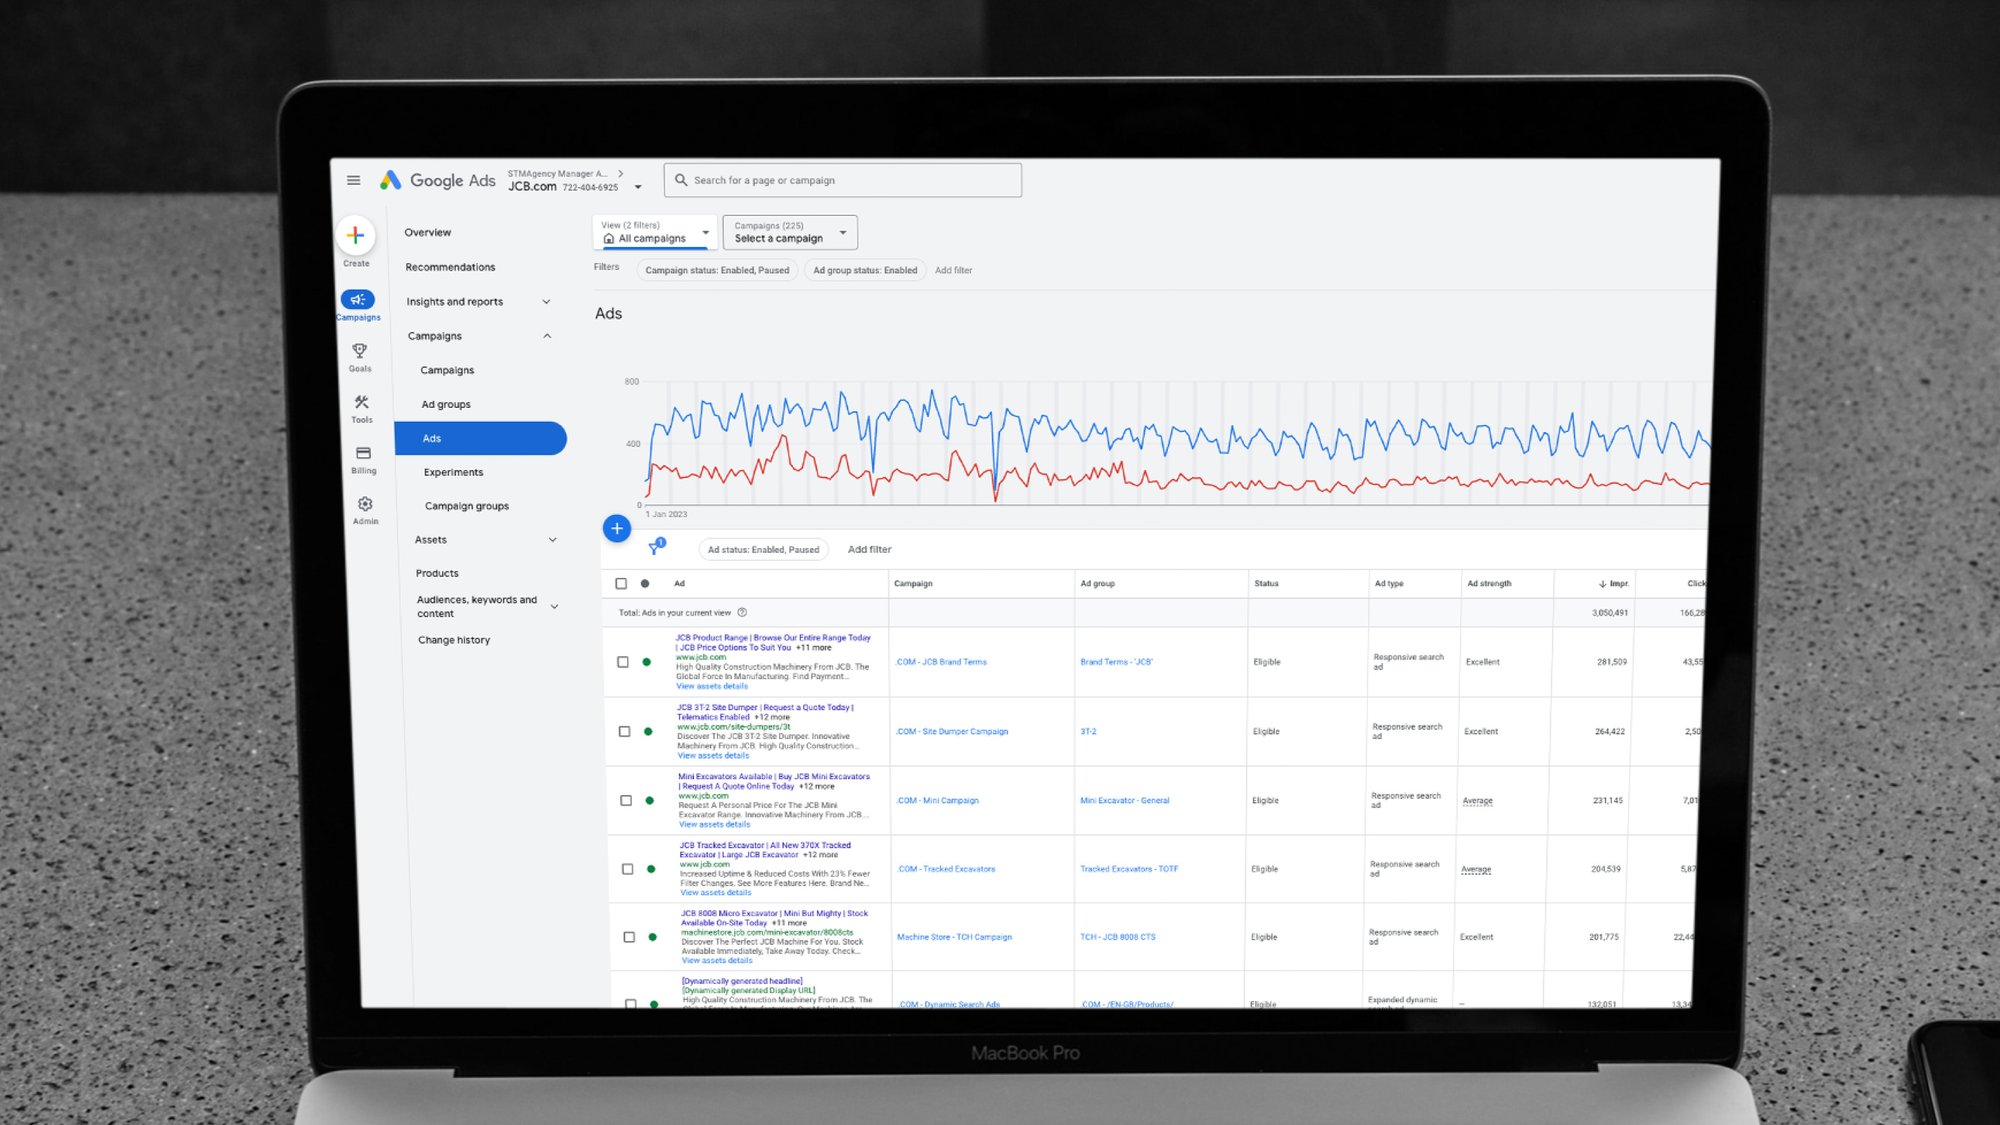Go to the Campaigns sub-item
Viewport: 2000px width, 1125px height.
tap(447, 370)
